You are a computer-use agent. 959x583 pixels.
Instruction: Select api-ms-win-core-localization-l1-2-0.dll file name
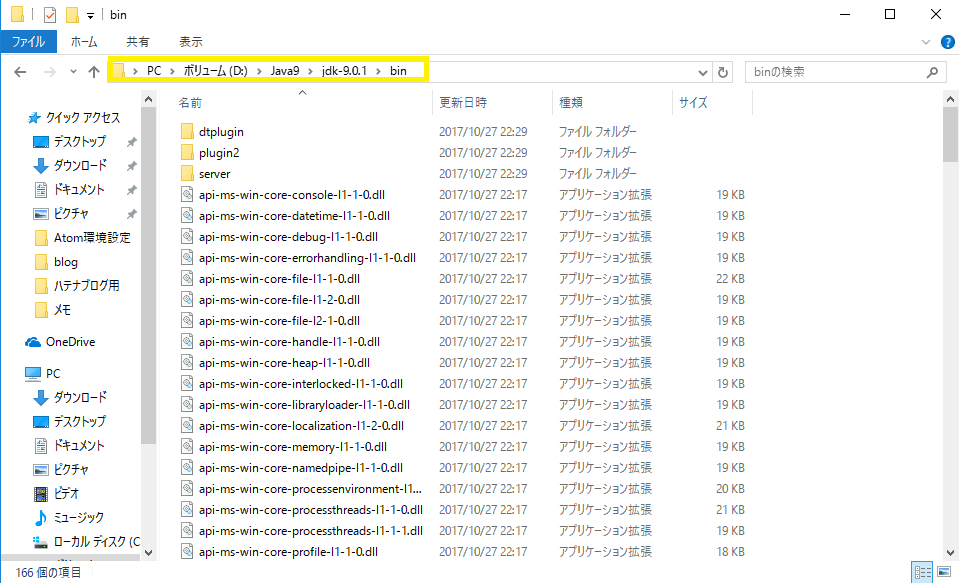pos(301,426)
